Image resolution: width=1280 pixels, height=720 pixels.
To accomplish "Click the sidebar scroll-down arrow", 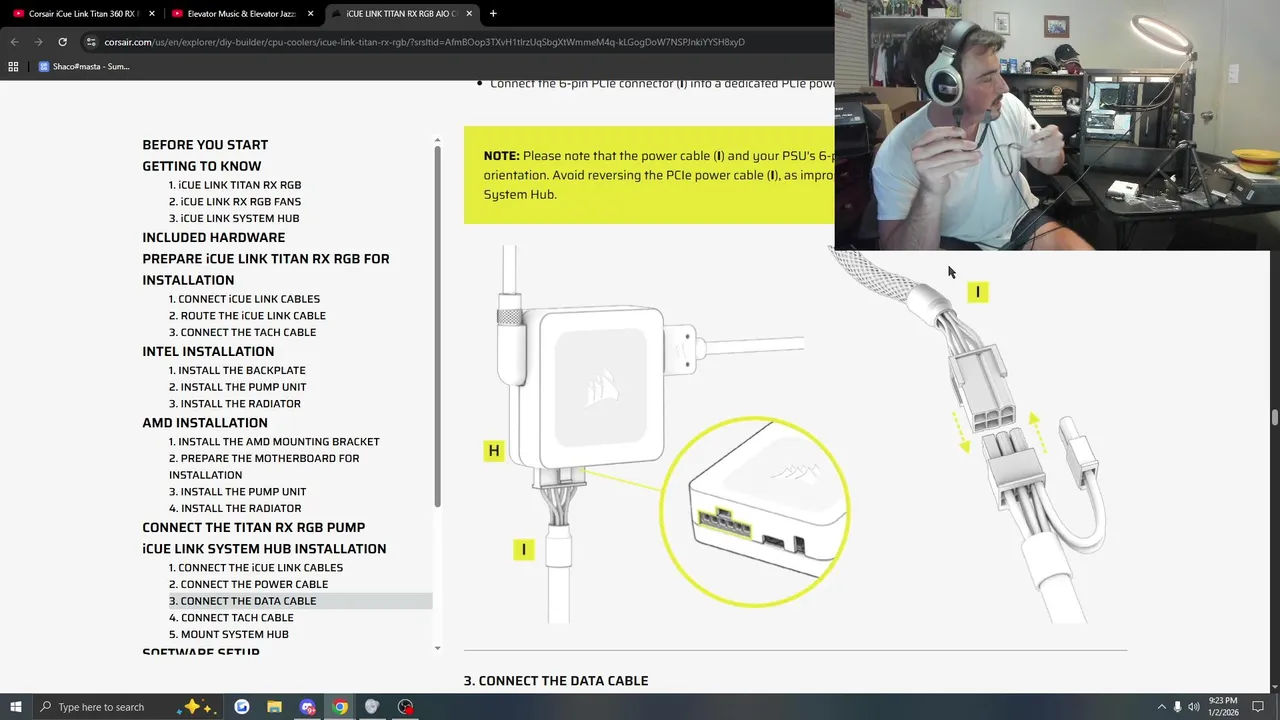I will point(437,648).
